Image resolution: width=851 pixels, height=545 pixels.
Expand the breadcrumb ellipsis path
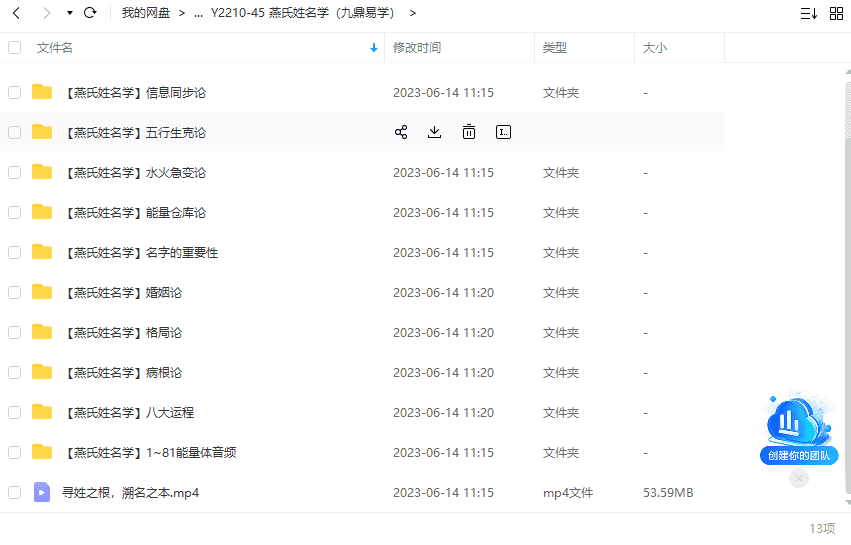click(197, 13)
